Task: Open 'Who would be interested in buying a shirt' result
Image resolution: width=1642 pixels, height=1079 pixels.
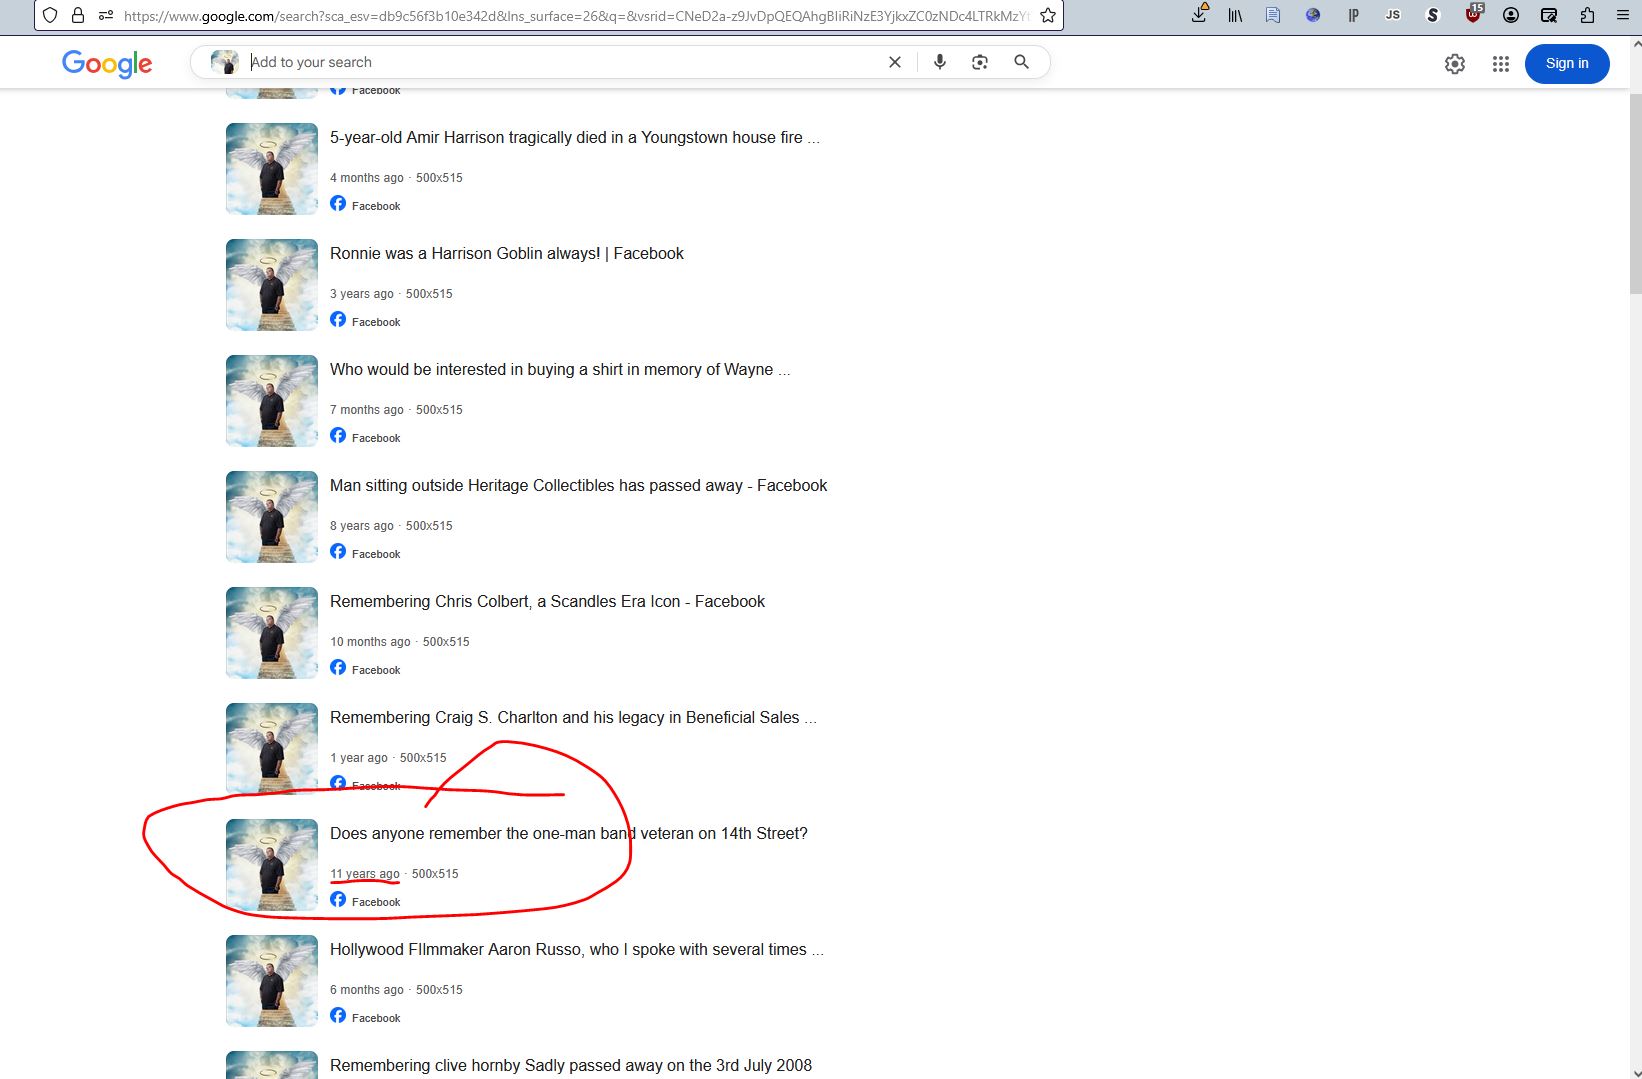Action: click(x=560, y=370)
